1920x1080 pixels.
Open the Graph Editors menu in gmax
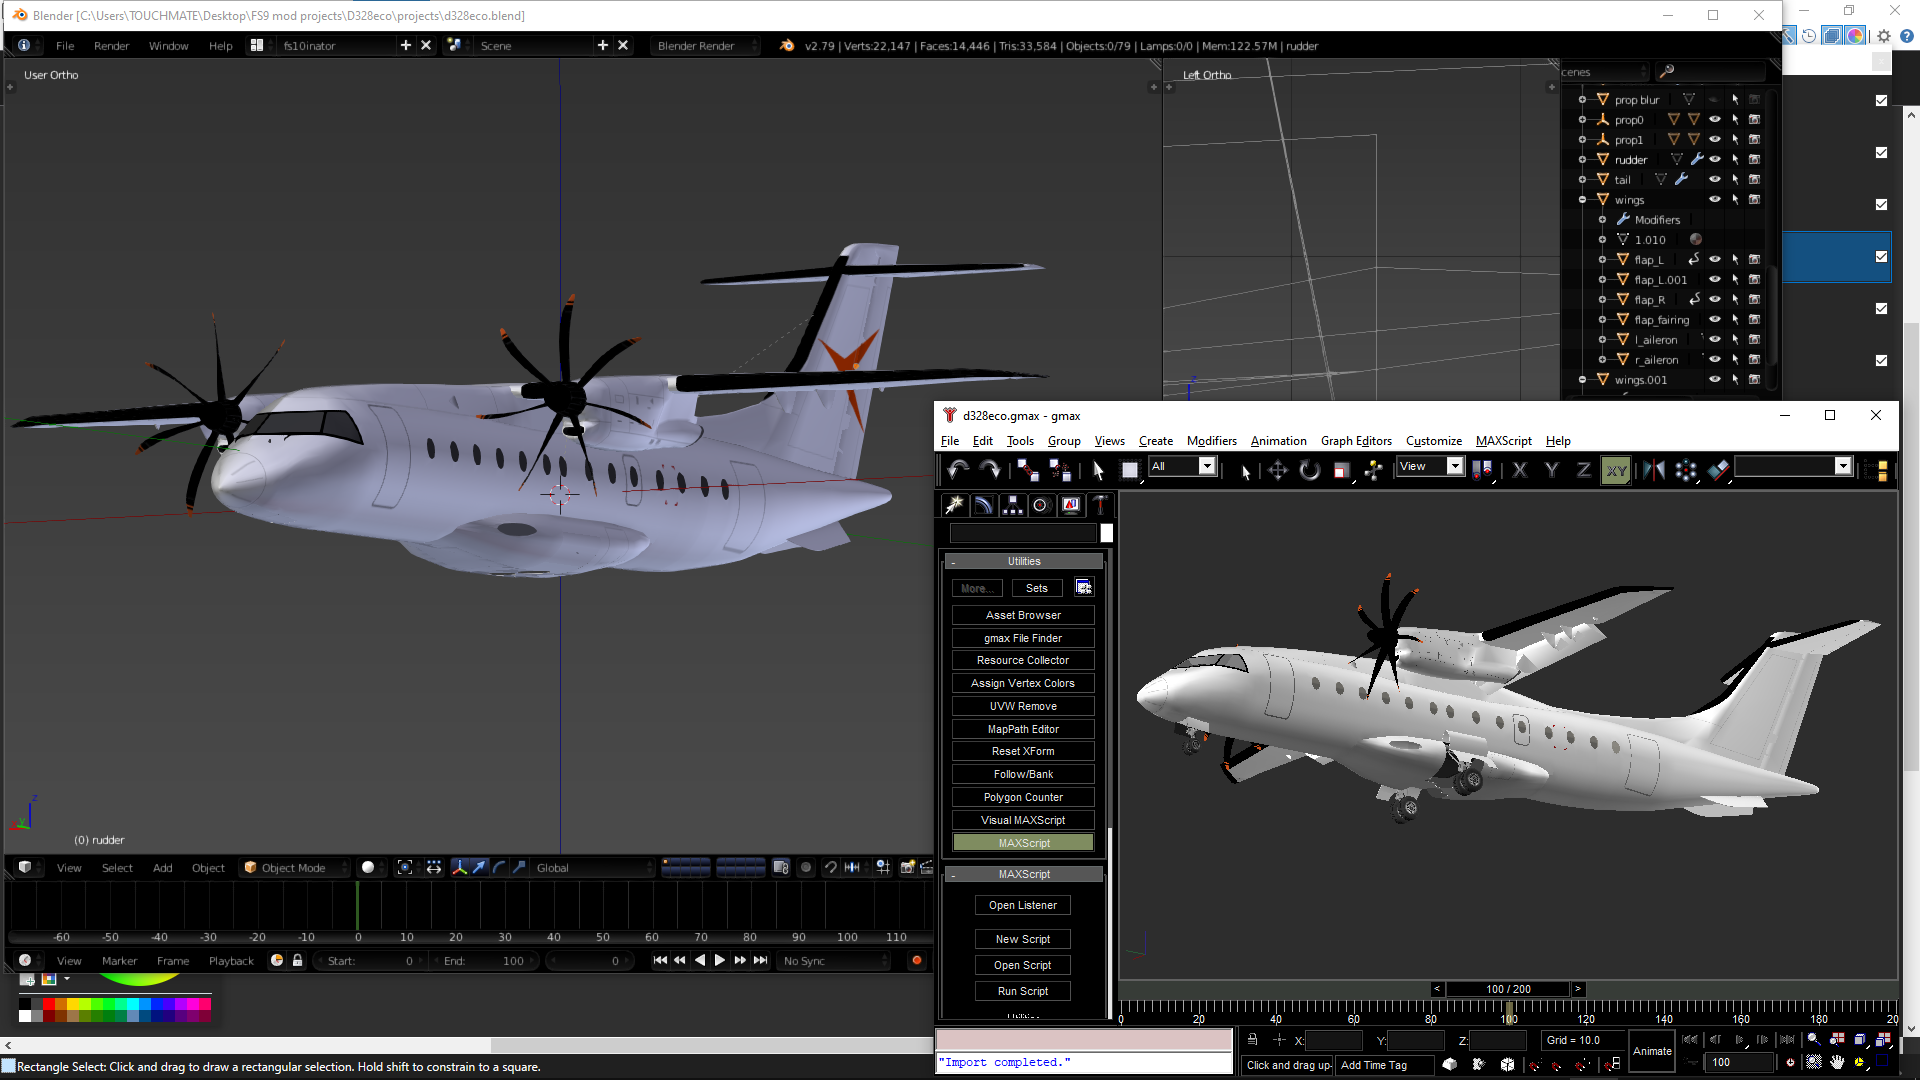tap(1356, 441)
